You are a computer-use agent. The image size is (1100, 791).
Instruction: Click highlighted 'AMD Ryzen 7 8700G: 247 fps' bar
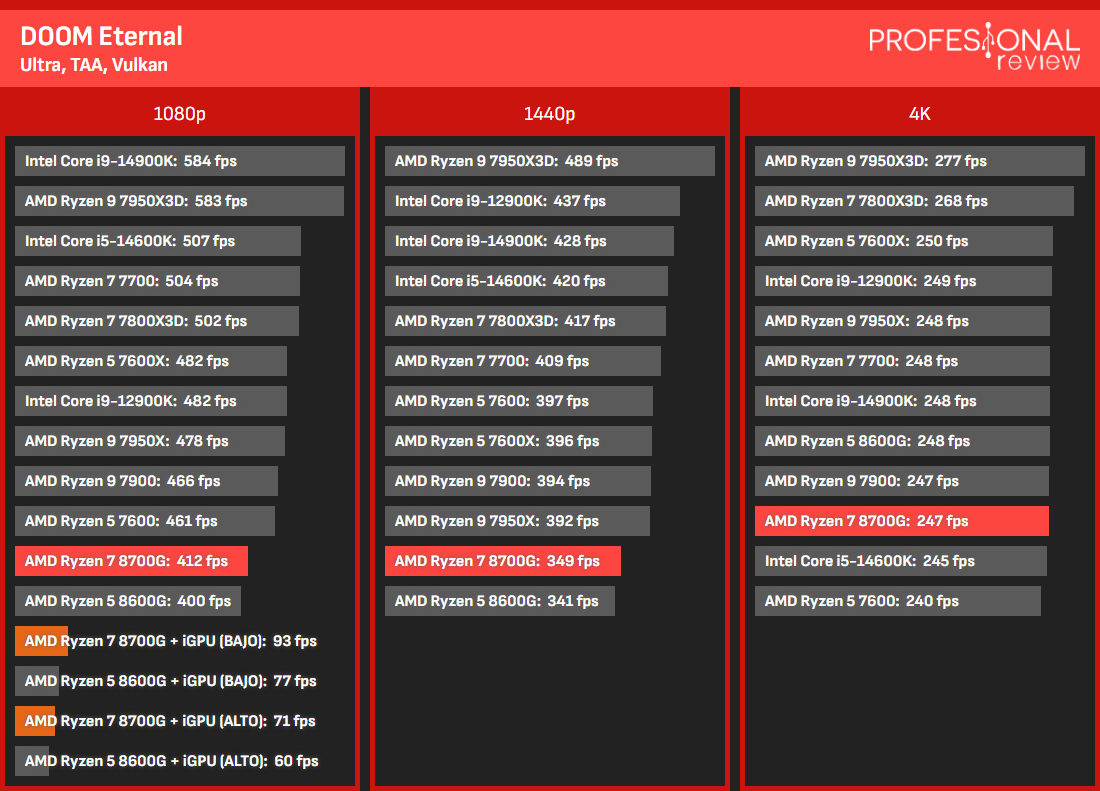(x=901, y=520)
